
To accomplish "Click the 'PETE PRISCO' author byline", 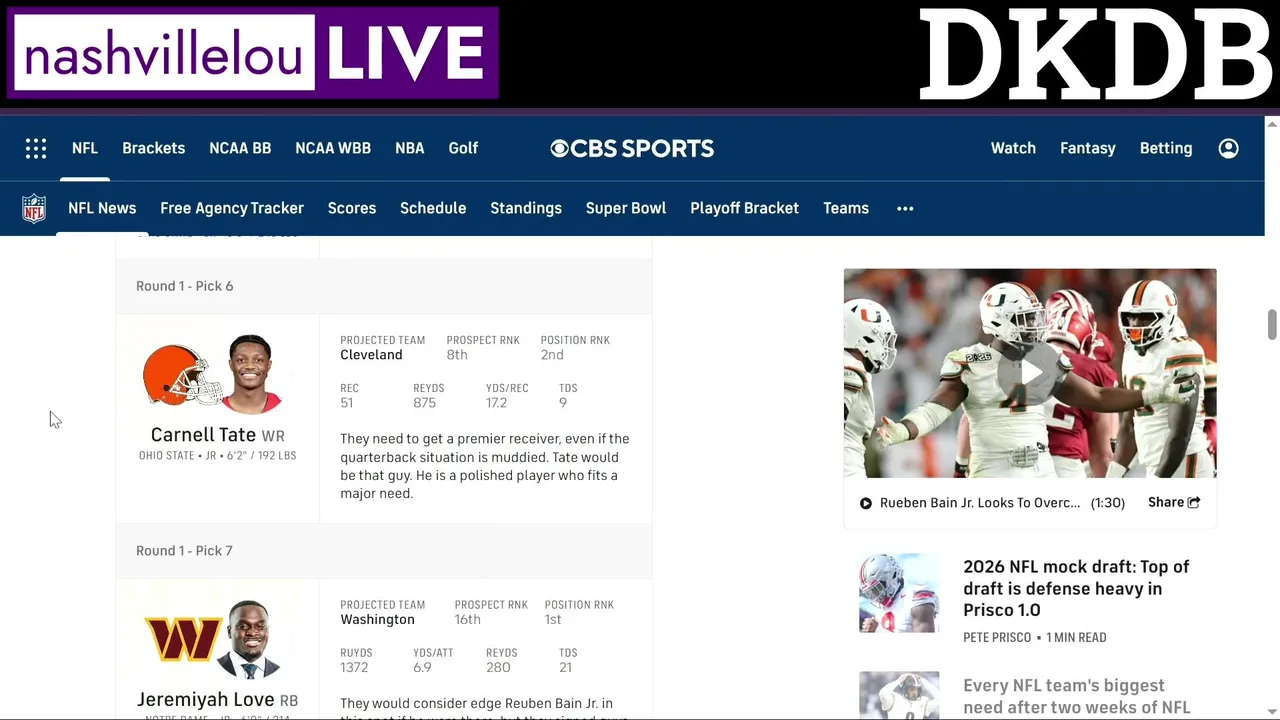I will tap(997, 638).
